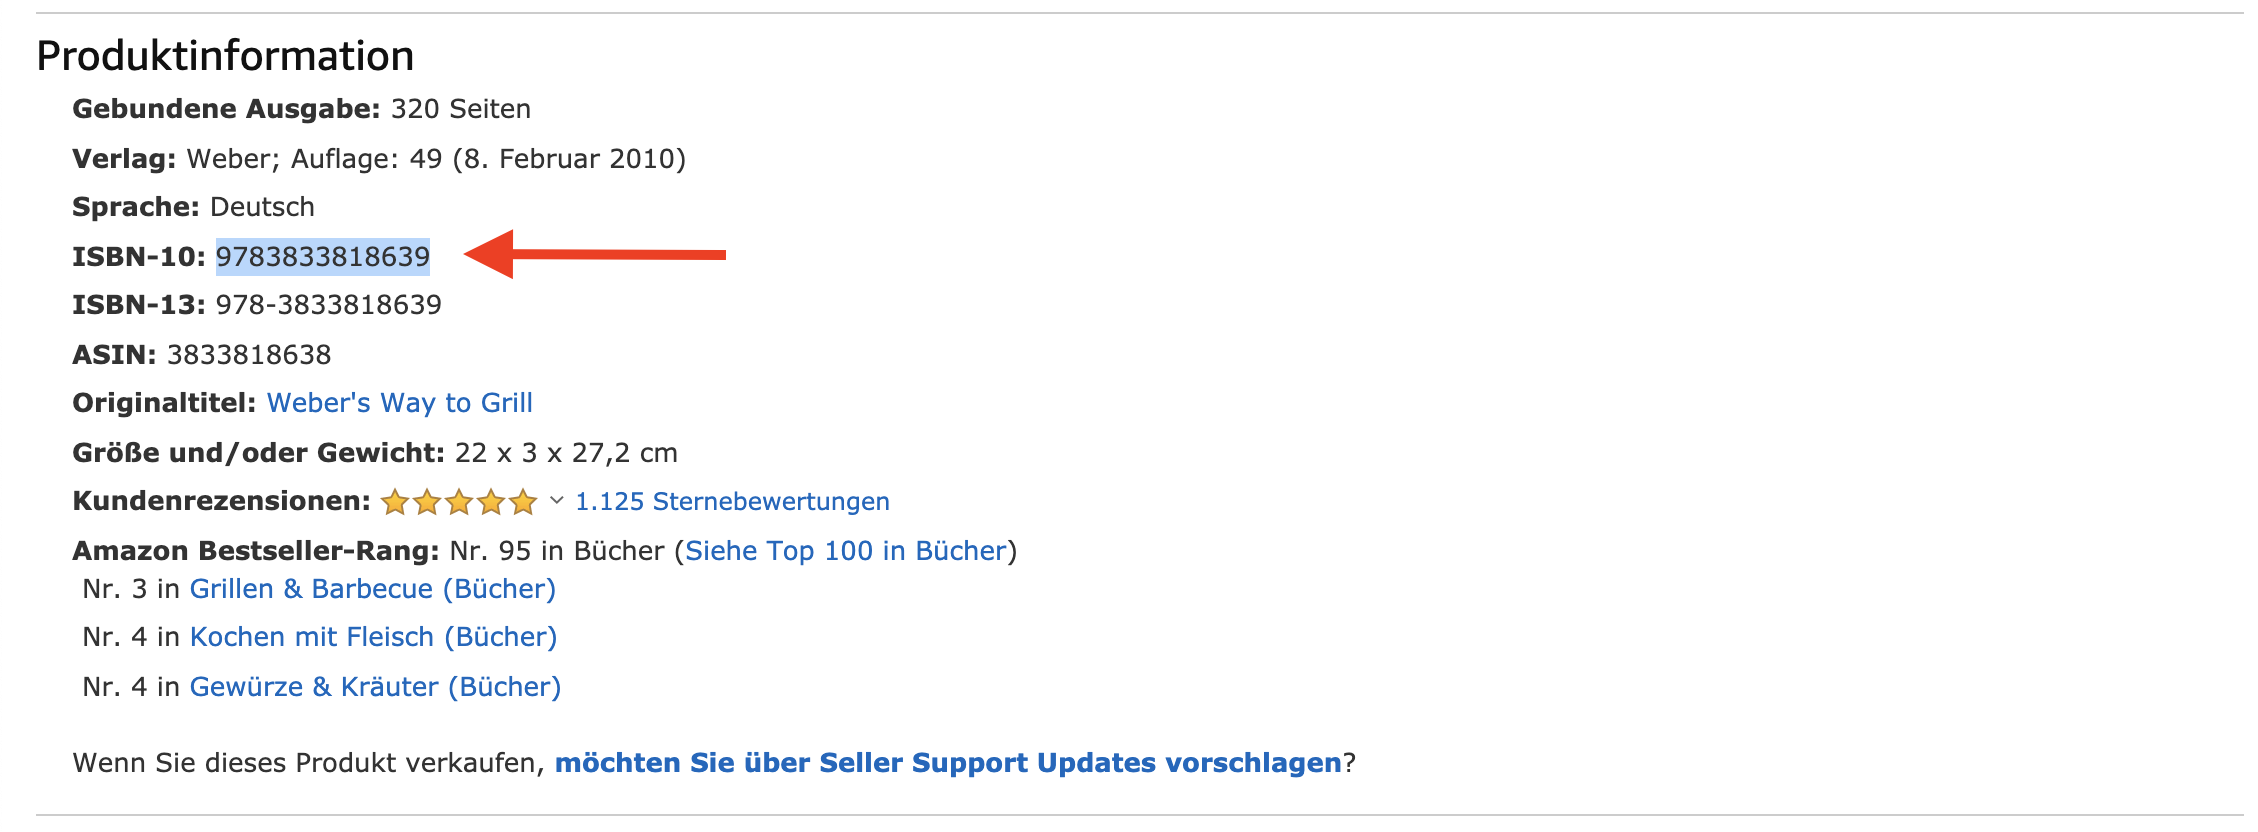Screen dimensions: 2258x832
Task: Click the Gewürze & Kräuter link
Action: 375,686
